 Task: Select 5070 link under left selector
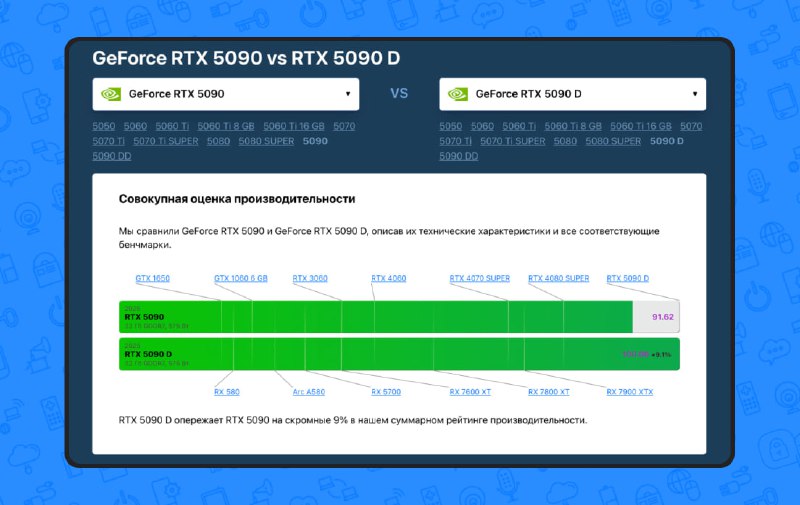click(x=344, y=126)
